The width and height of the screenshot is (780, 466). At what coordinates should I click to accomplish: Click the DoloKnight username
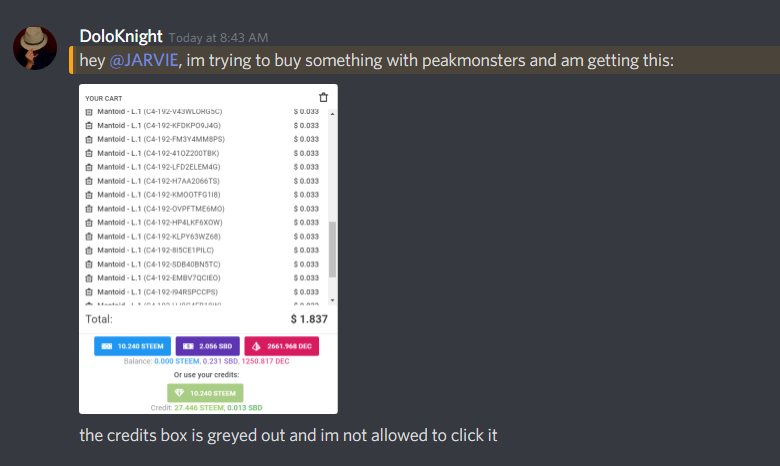[x=121, y=36]
